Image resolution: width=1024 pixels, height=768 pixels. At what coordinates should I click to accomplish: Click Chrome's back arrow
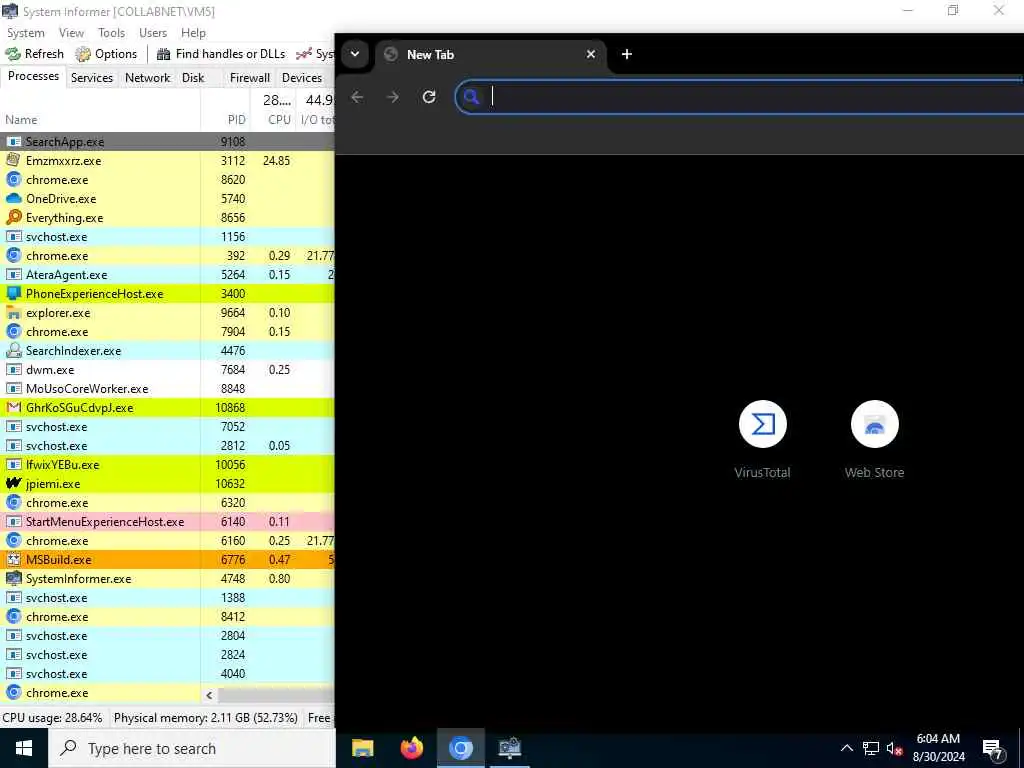[x=357, y=97]
